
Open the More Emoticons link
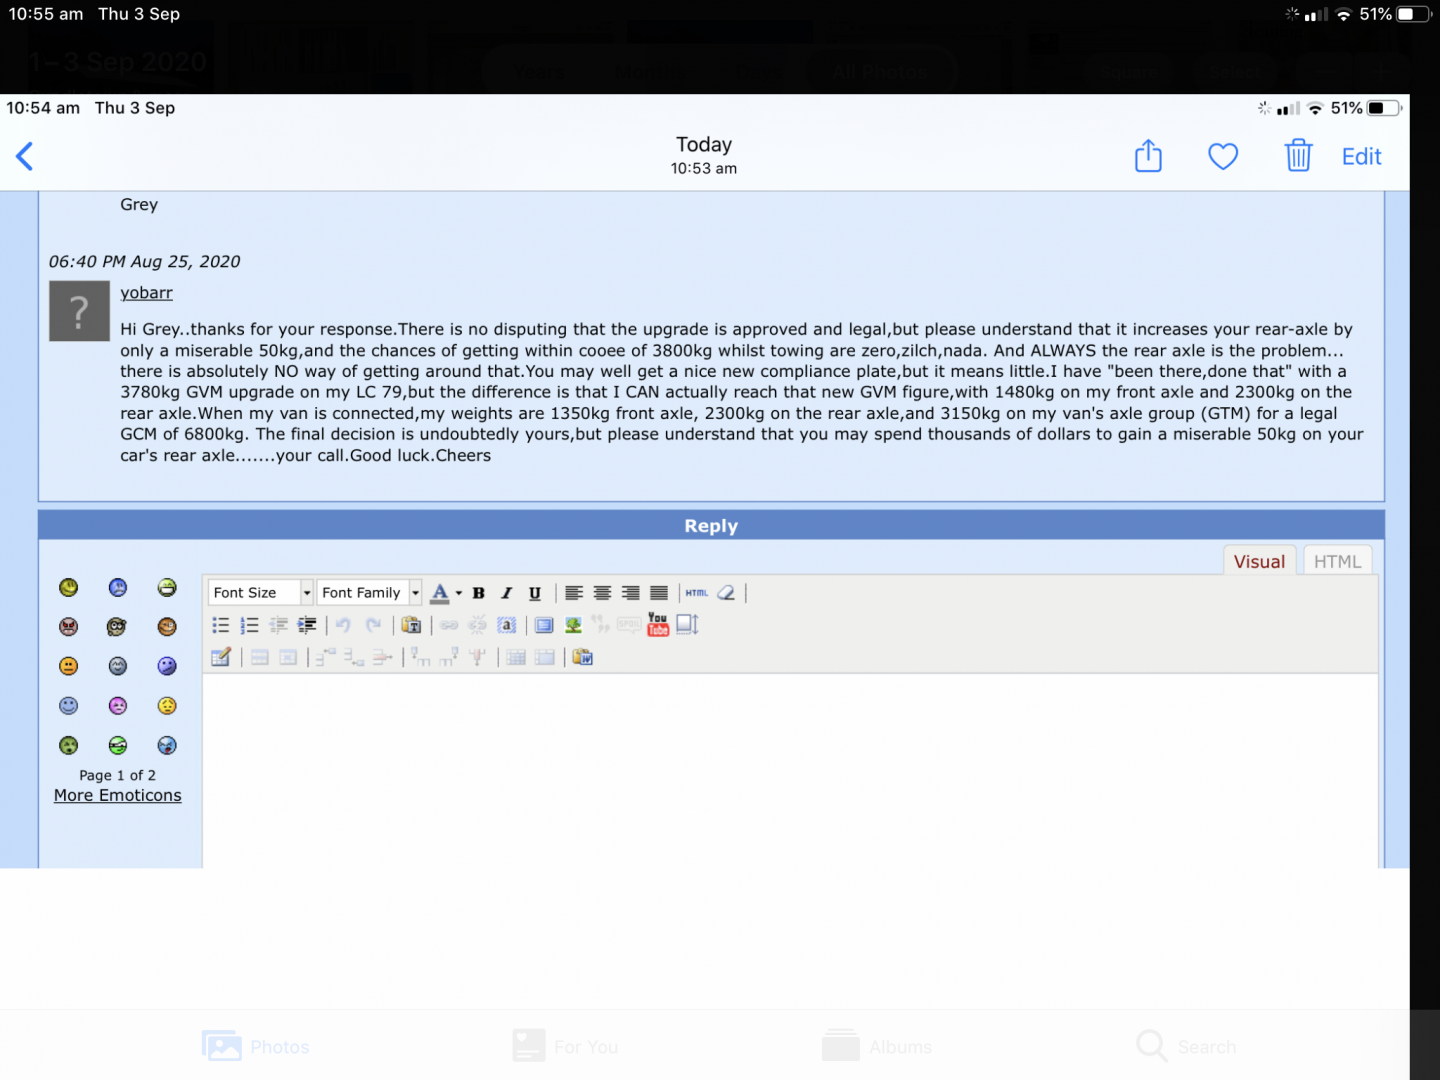(x=117, y=796)
